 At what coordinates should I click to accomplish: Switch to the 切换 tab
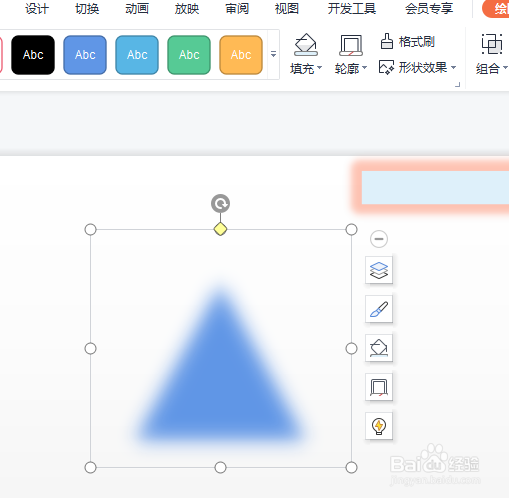[x=87, y=9]
